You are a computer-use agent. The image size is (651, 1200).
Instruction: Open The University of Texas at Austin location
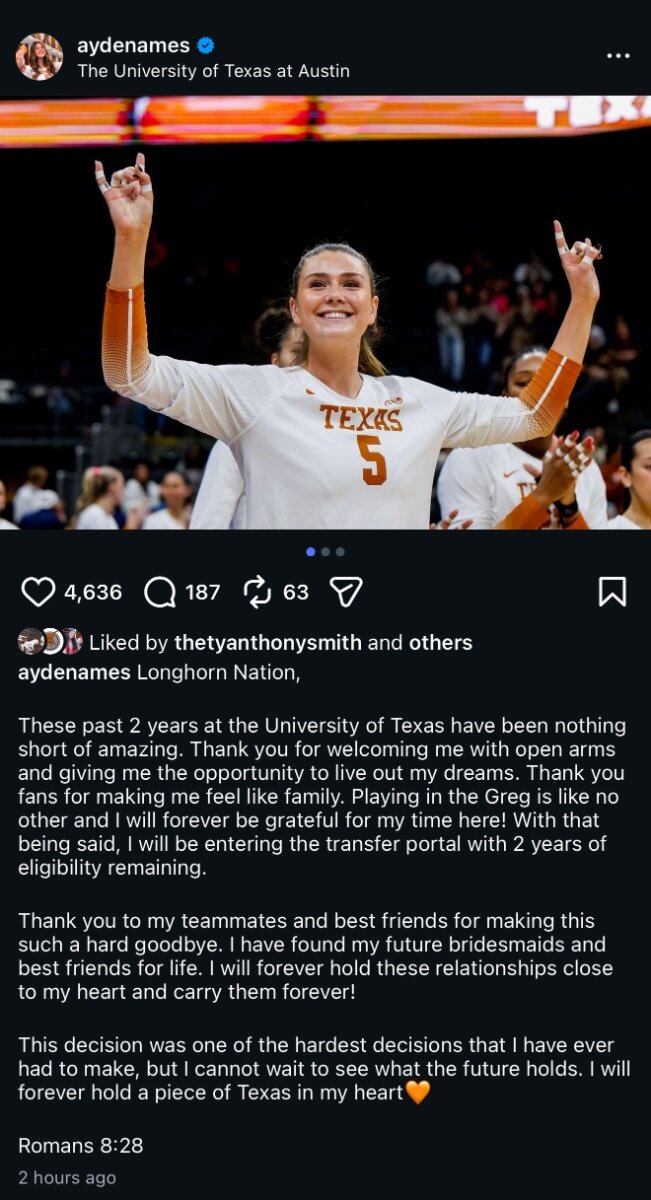point(213,71)
